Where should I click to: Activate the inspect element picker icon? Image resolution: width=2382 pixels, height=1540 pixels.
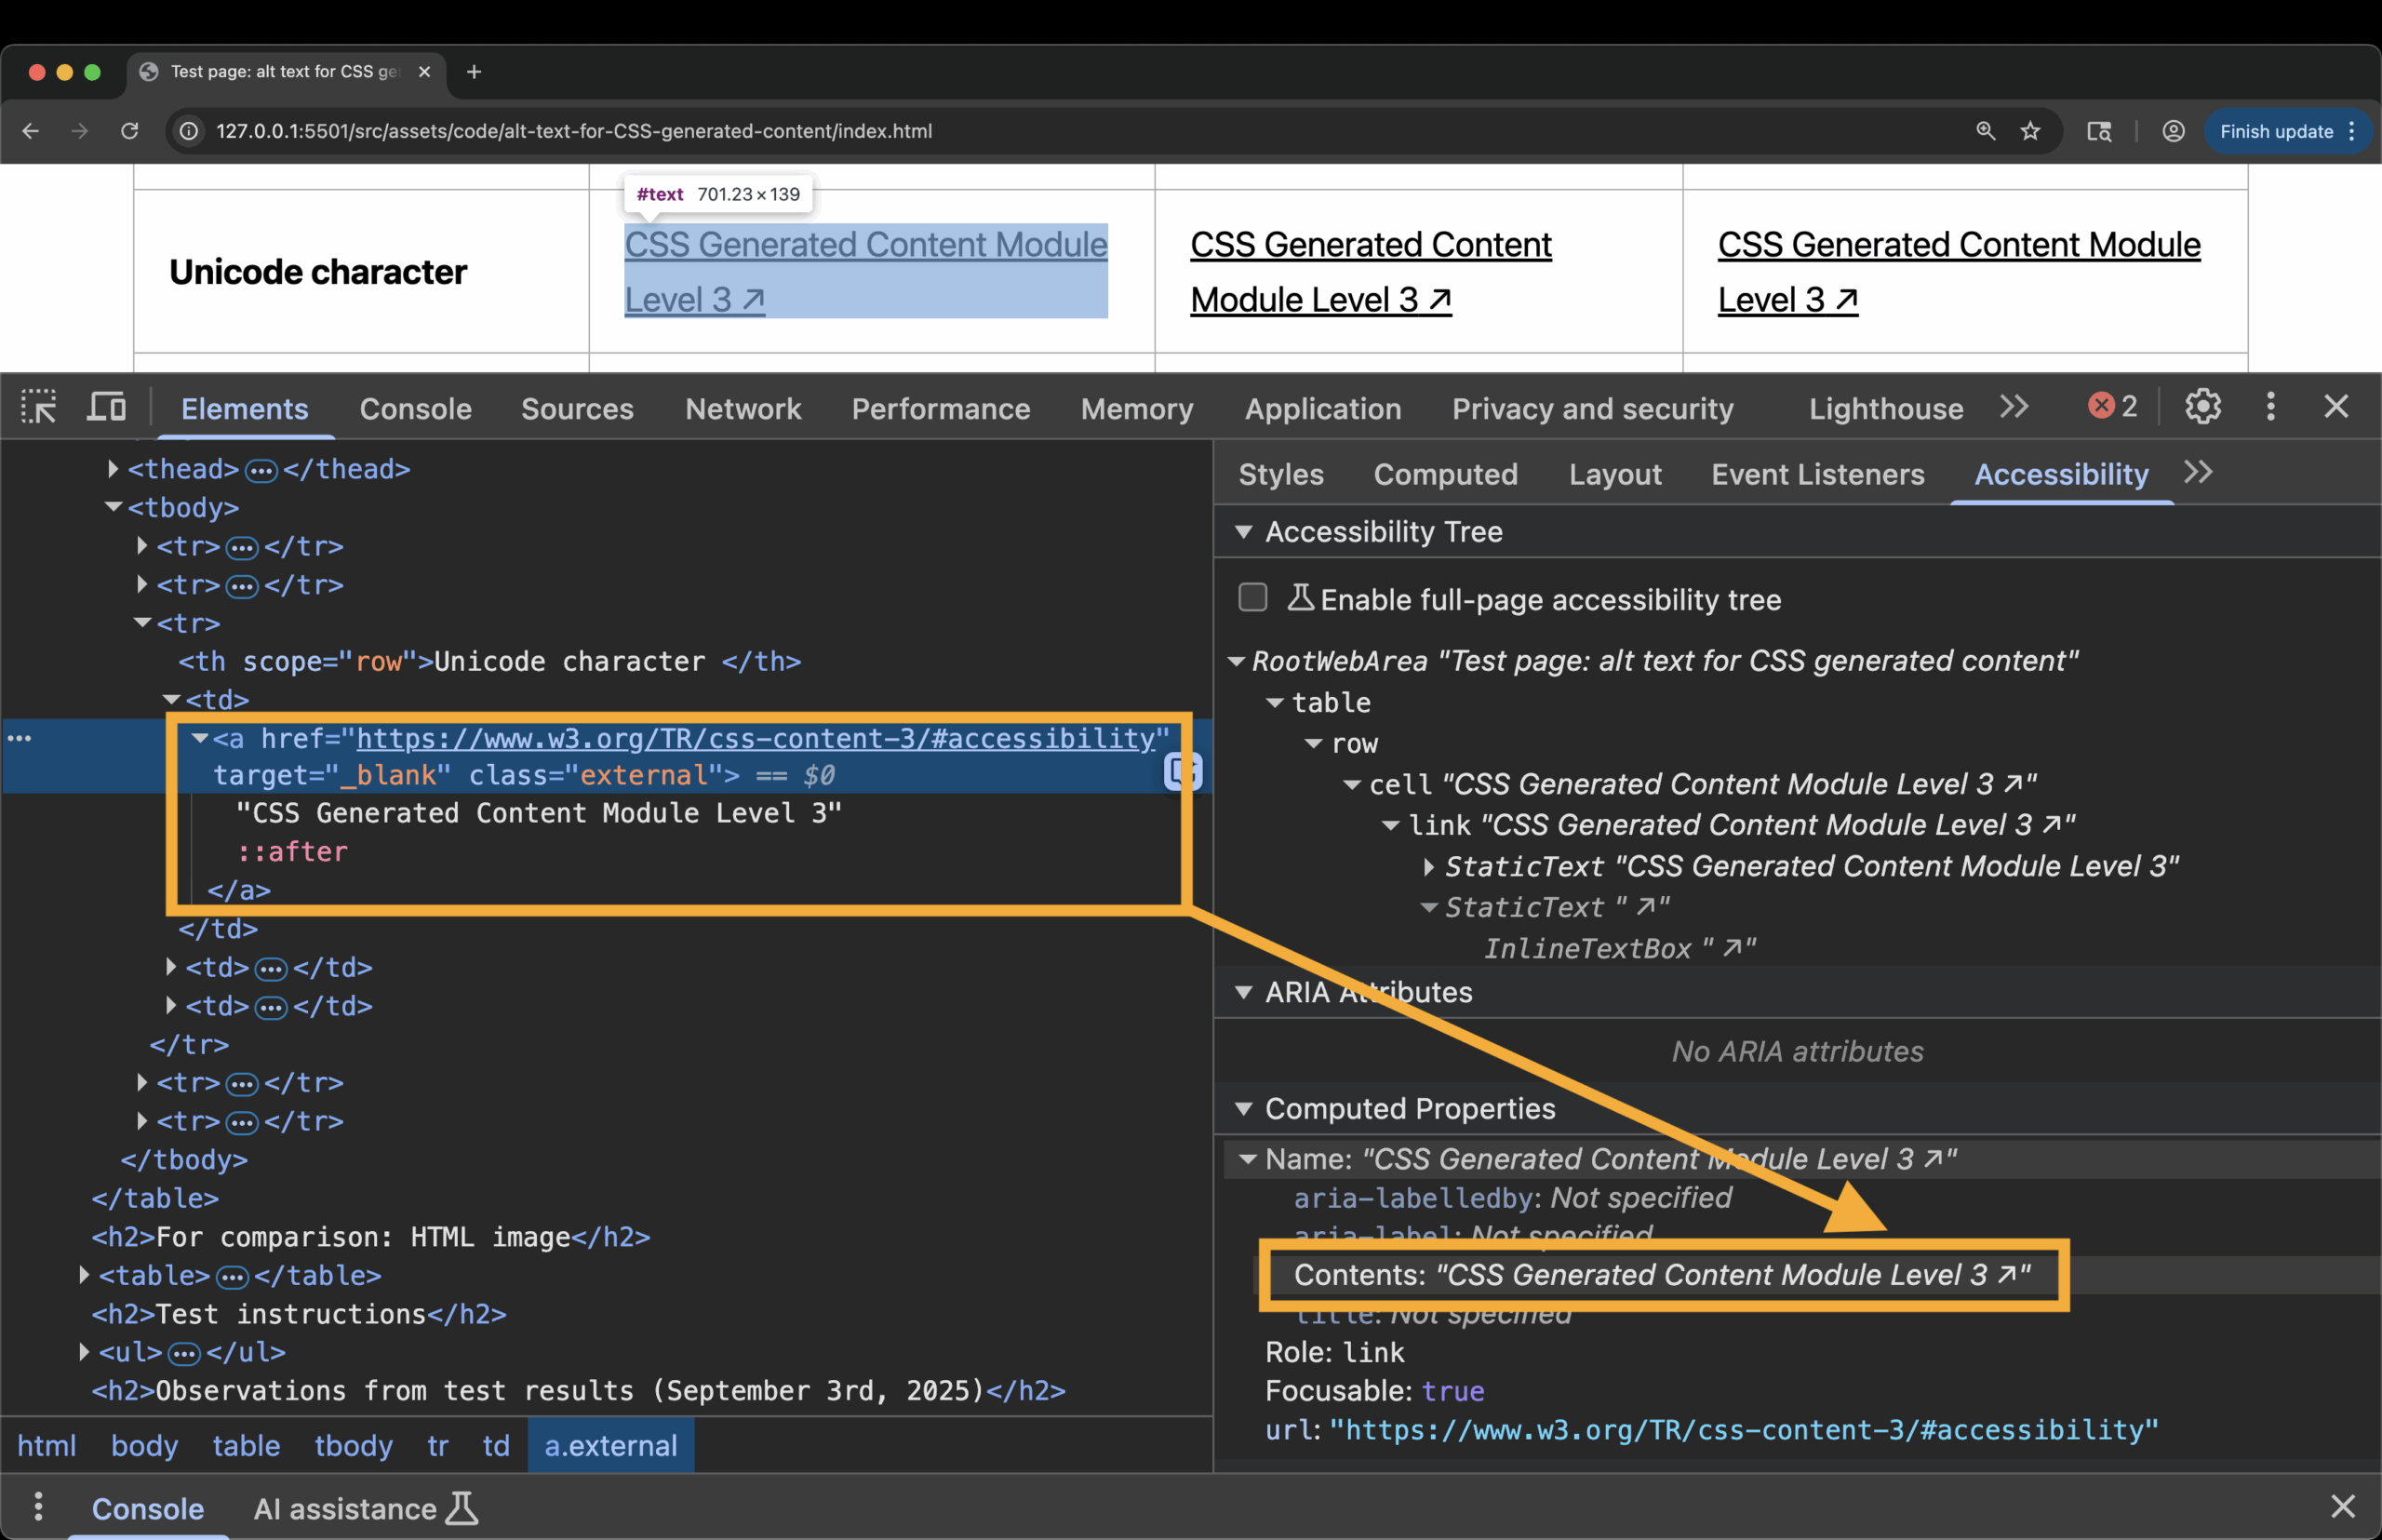pyautogui.click(x=39, y=407)
